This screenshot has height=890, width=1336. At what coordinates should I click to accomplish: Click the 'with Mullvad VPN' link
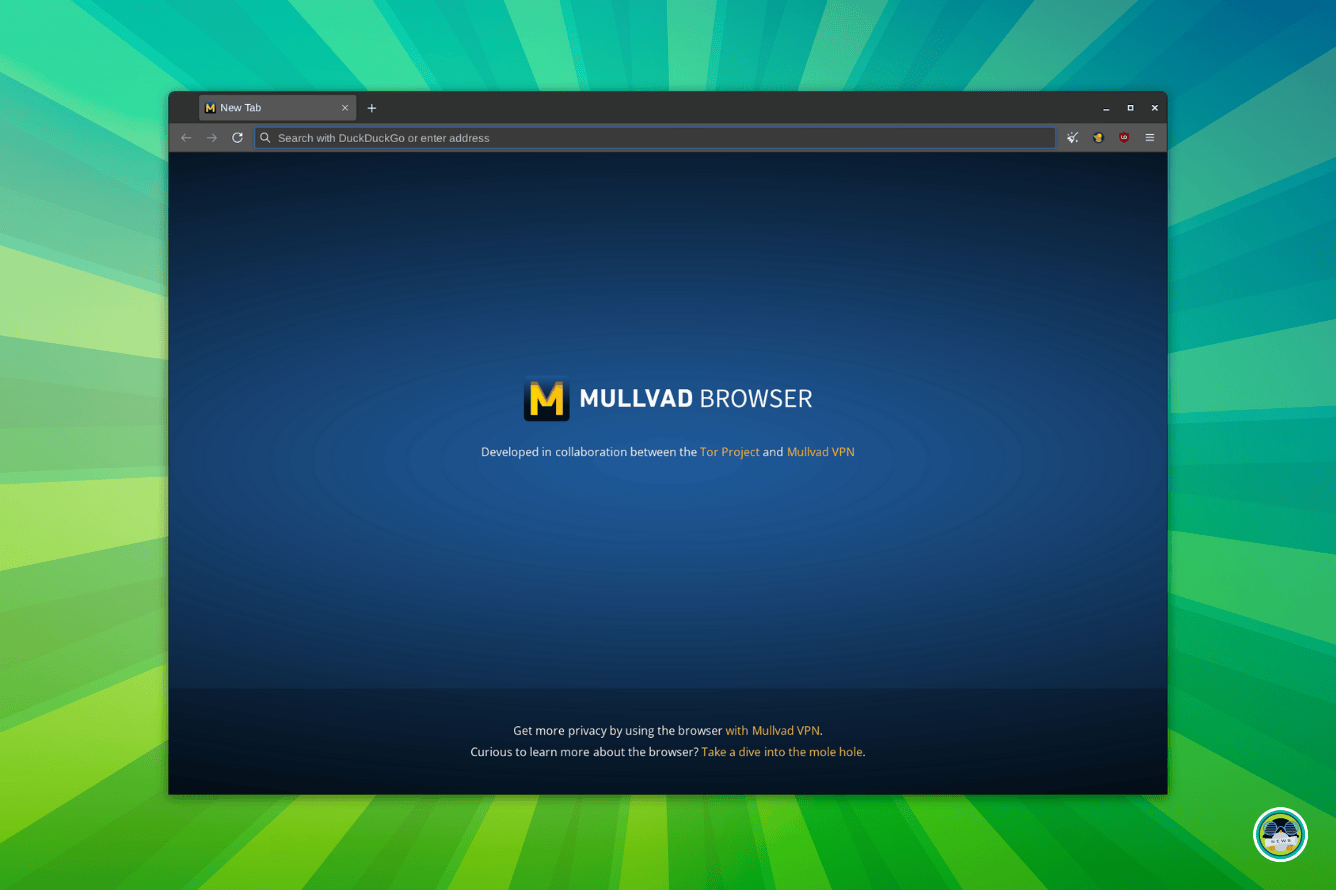point(772,731)
